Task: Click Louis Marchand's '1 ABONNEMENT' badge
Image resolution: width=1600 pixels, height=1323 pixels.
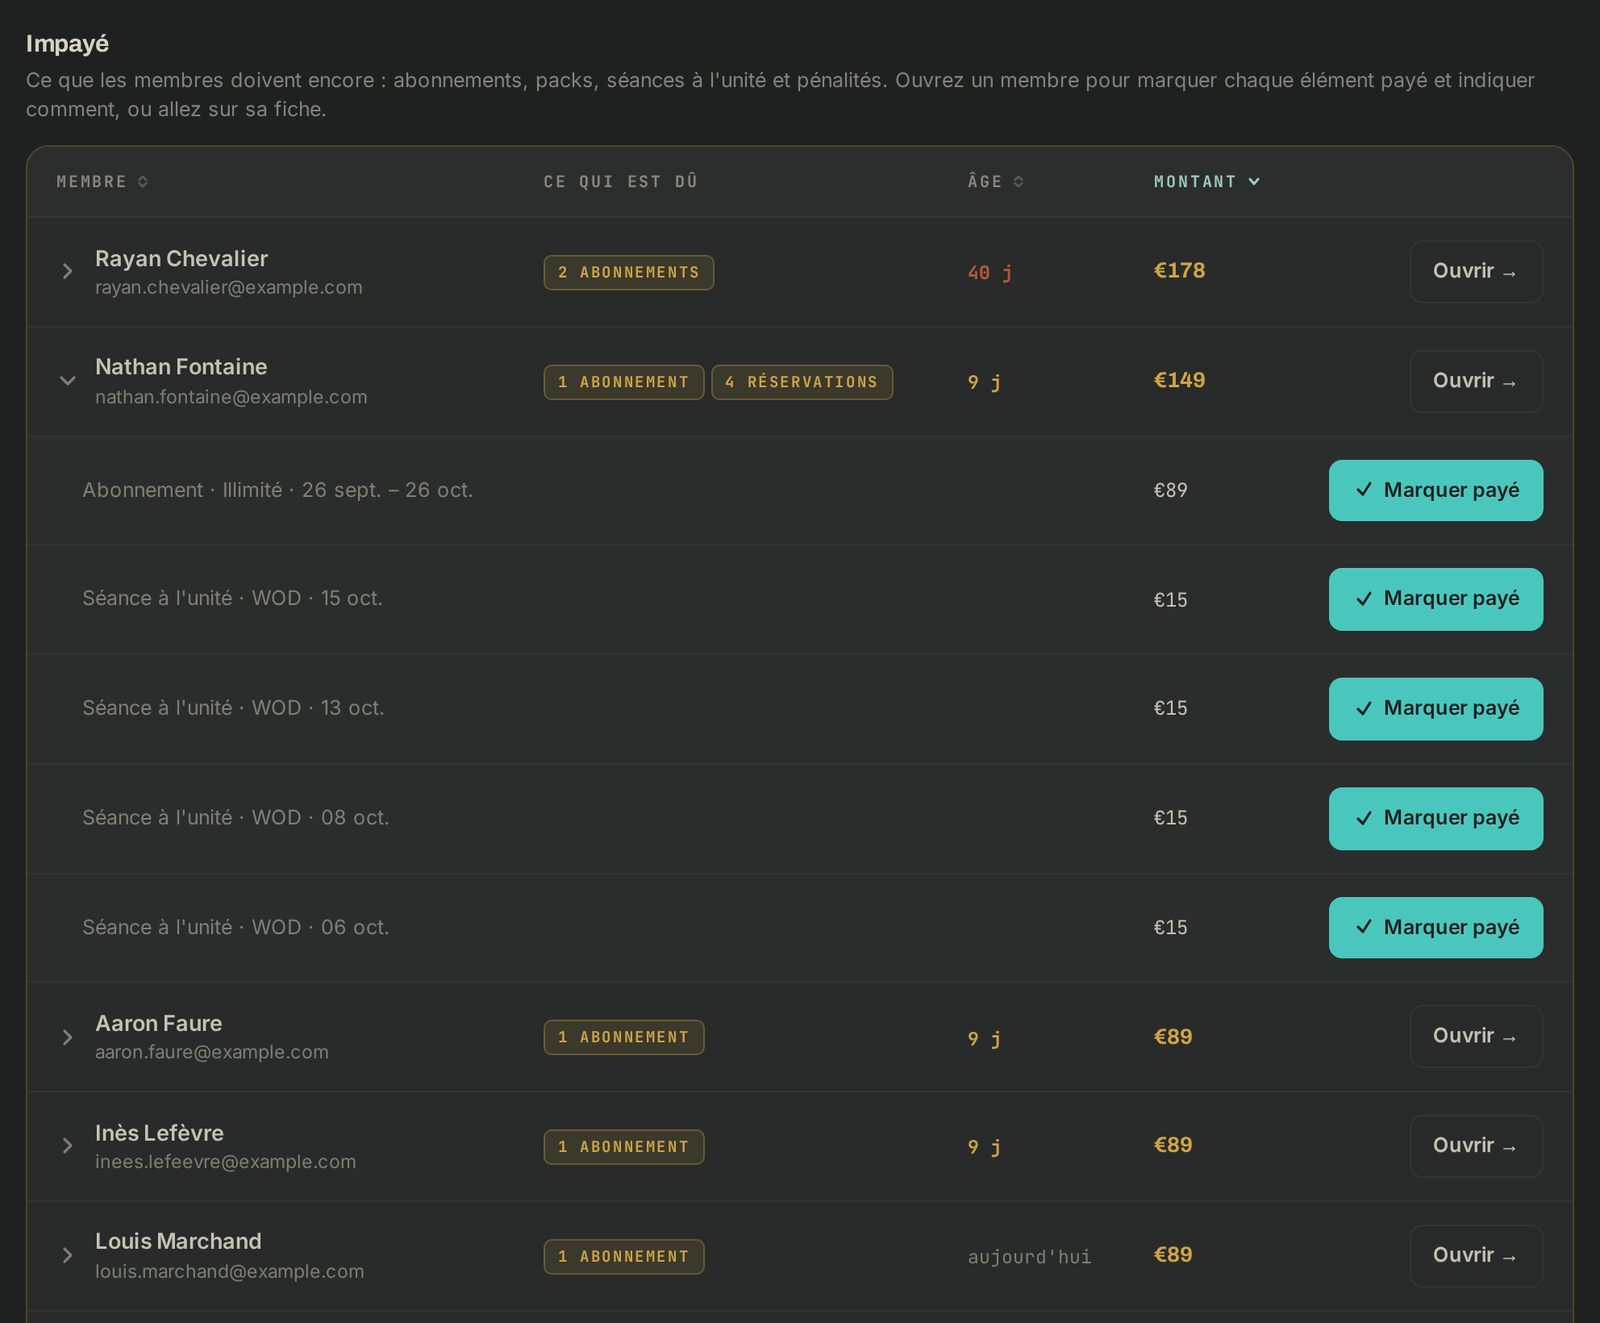Action: pyautogui.click(x=624, y=1257)
